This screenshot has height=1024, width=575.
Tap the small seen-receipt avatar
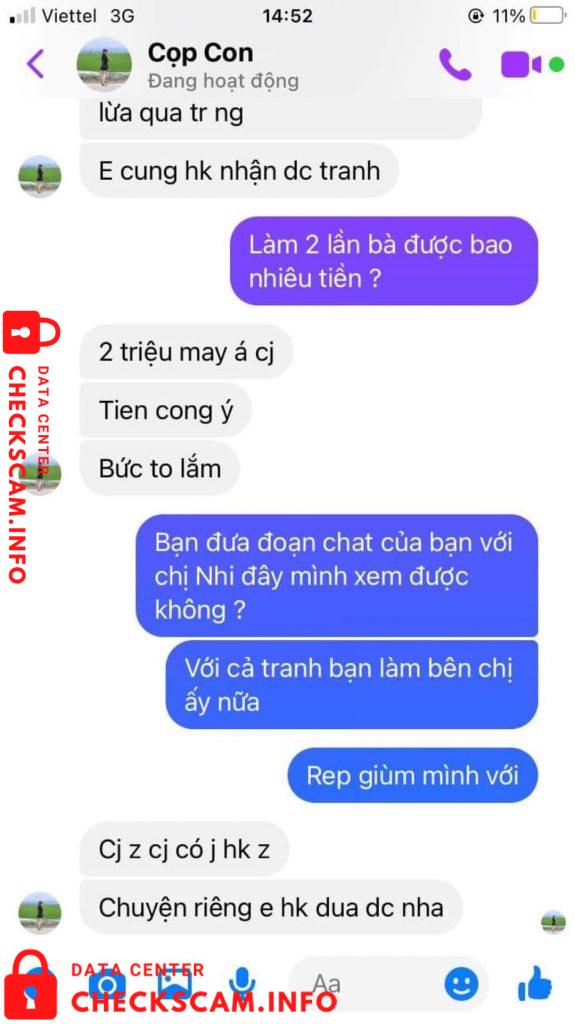tap(553, 922)
